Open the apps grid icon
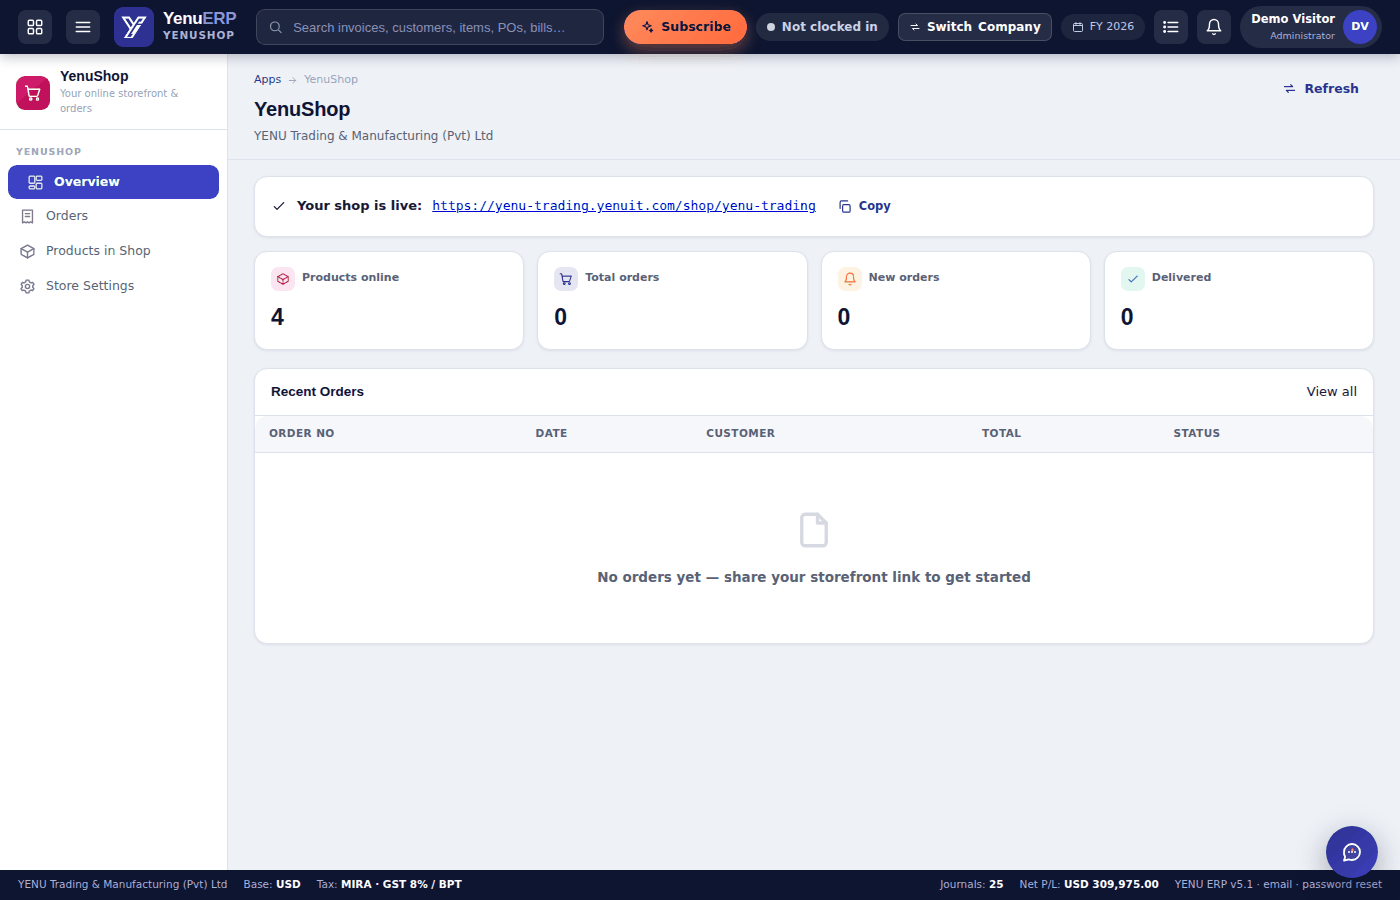The width and height of the screenshot is (1400, 900). [35, 27]
